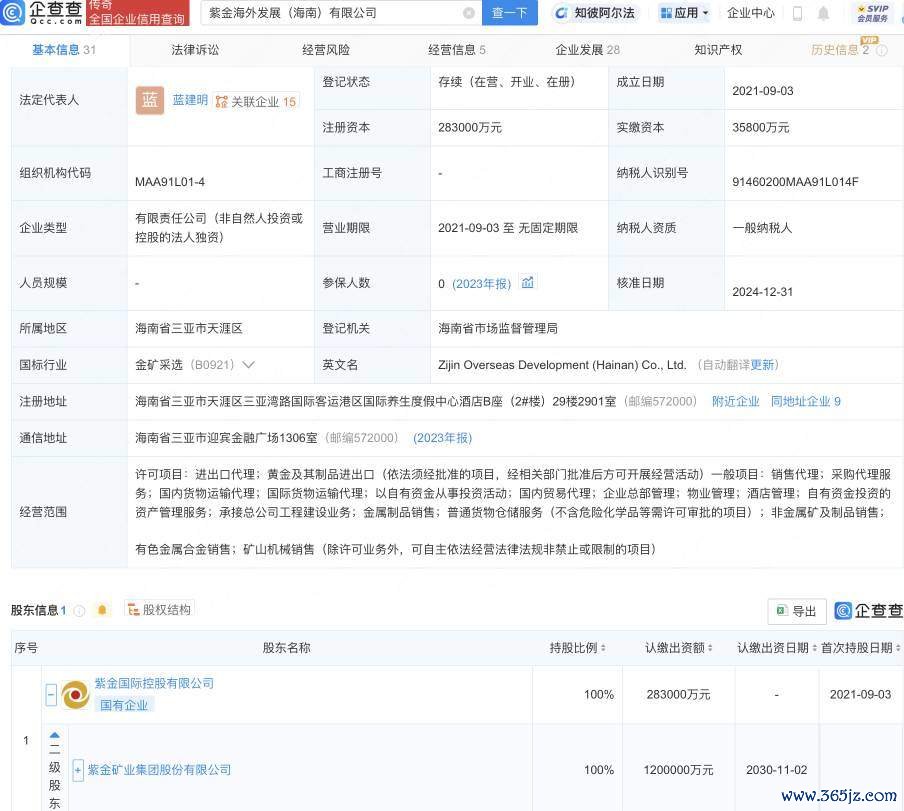This screenshot has height=811, width=904.
Task: Click 更新 next to the English name
Action: coord(762,365)
